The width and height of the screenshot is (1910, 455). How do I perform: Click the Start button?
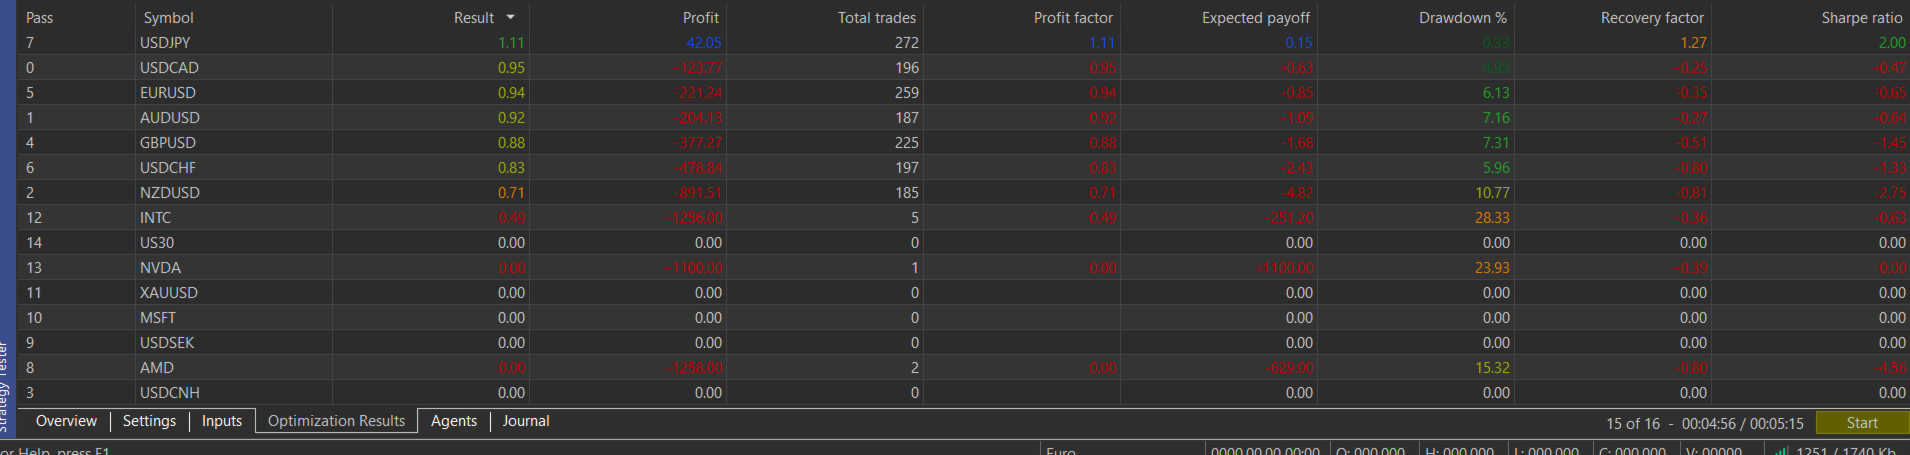(x=1861, y=423)
